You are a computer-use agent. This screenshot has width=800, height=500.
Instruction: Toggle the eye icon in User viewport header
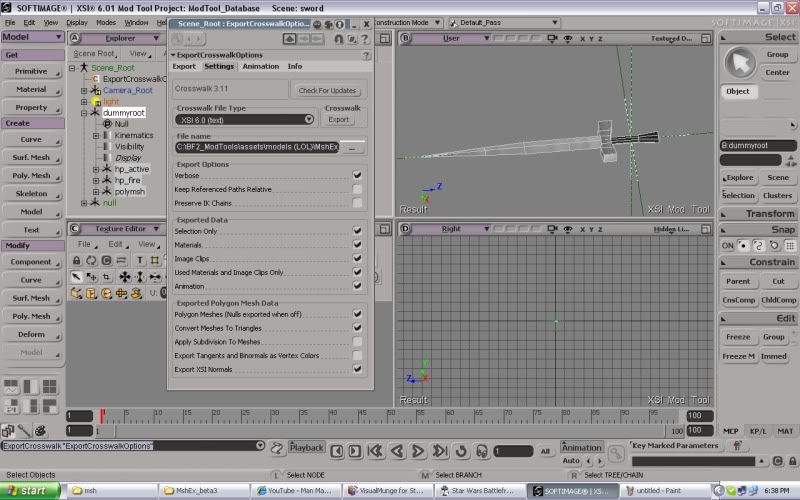point(567,38)
